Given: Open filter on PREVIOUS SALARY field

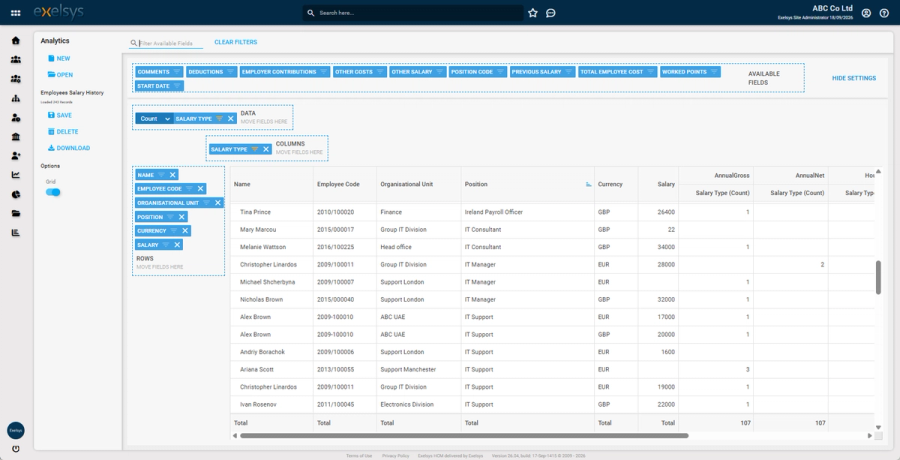Looking at the screenshot, I should point(569,72).
